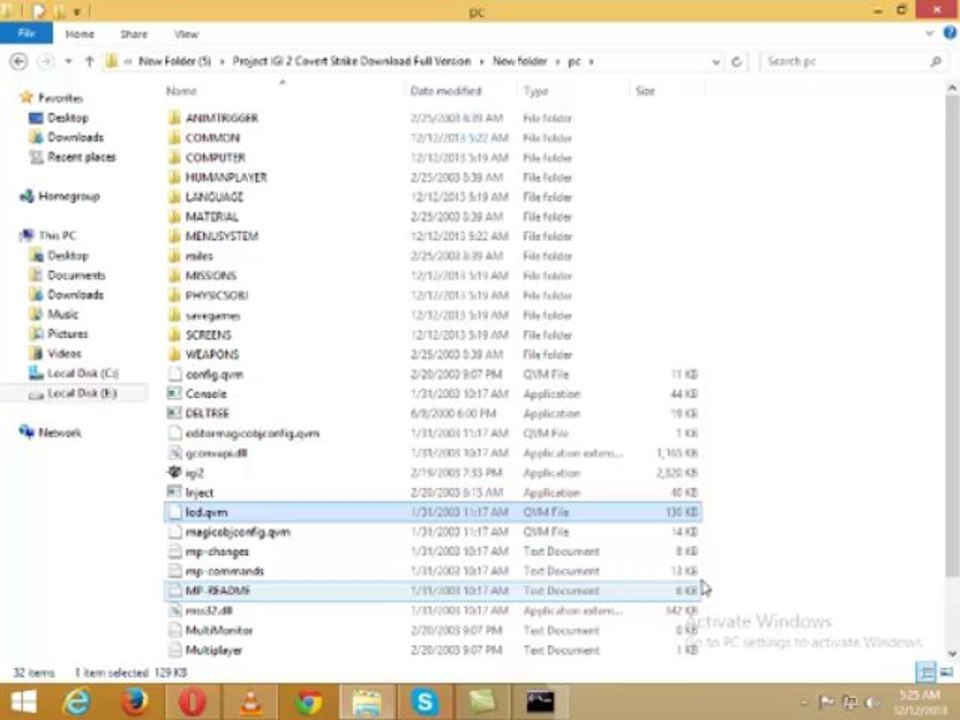Launch Firefox from the taskbar
The height and width of the screenshot is (720, 960).
pyautogui.click(x=134, y=702)
